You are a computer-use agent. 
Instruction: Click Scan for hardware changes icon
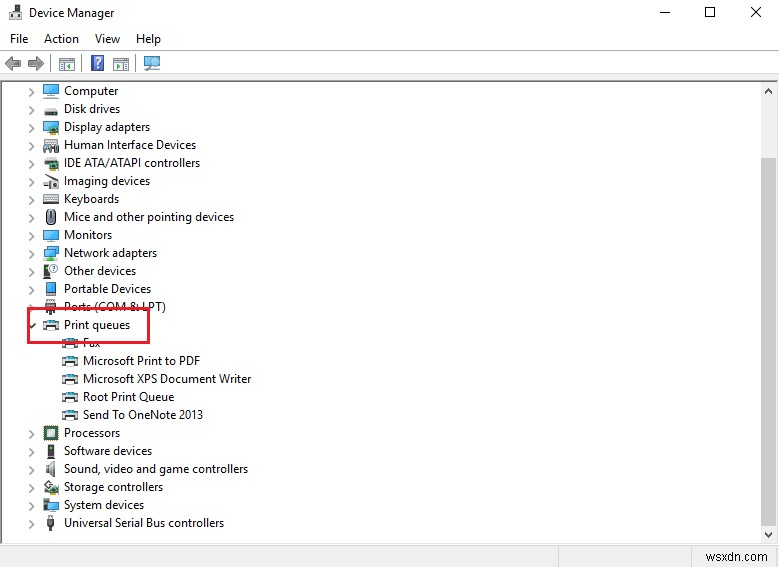click(152, 63)
